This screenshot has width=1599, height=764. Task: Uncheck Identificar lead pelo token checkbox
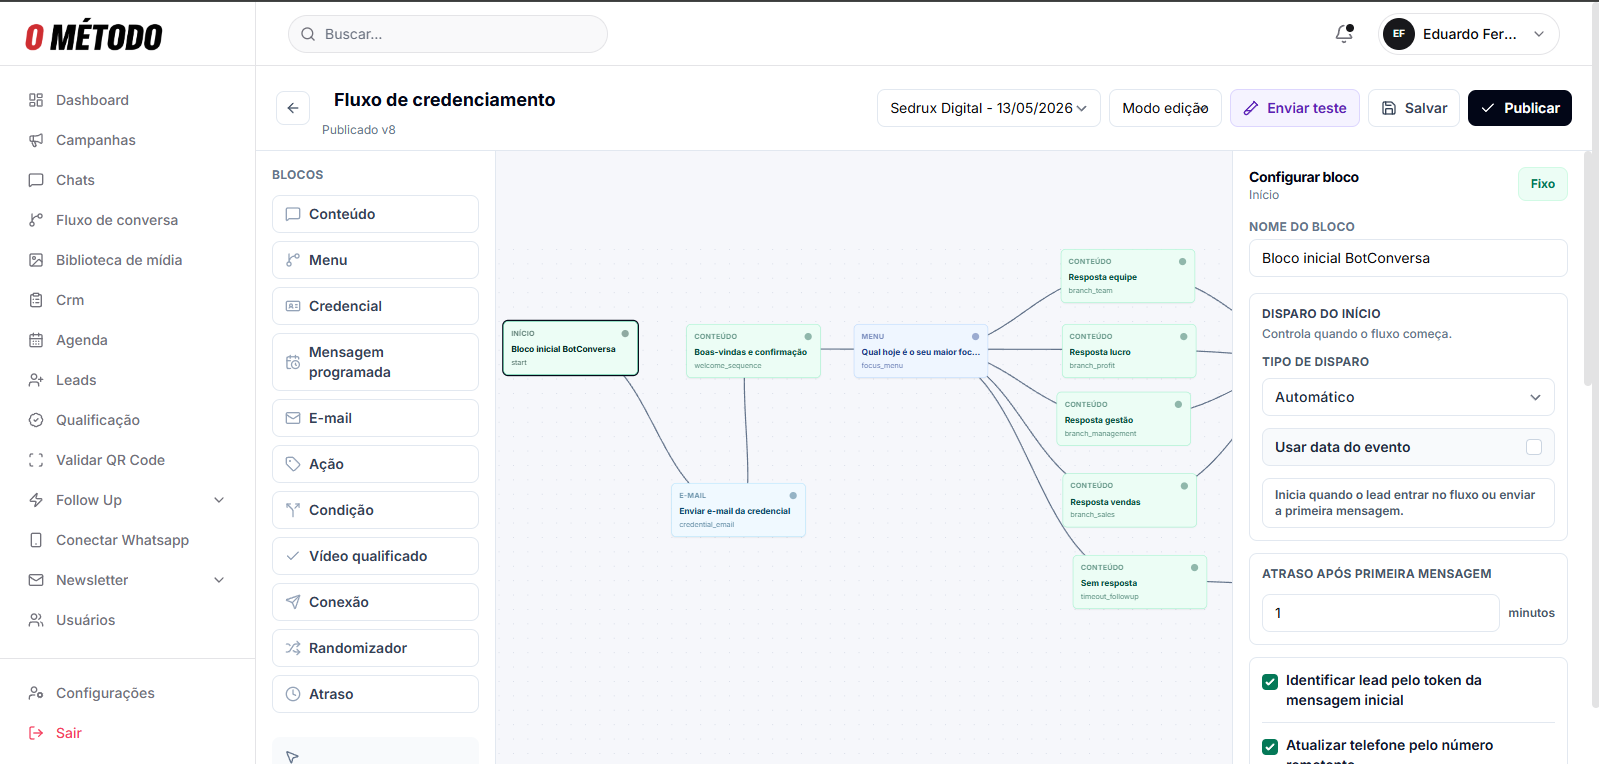1270,682
